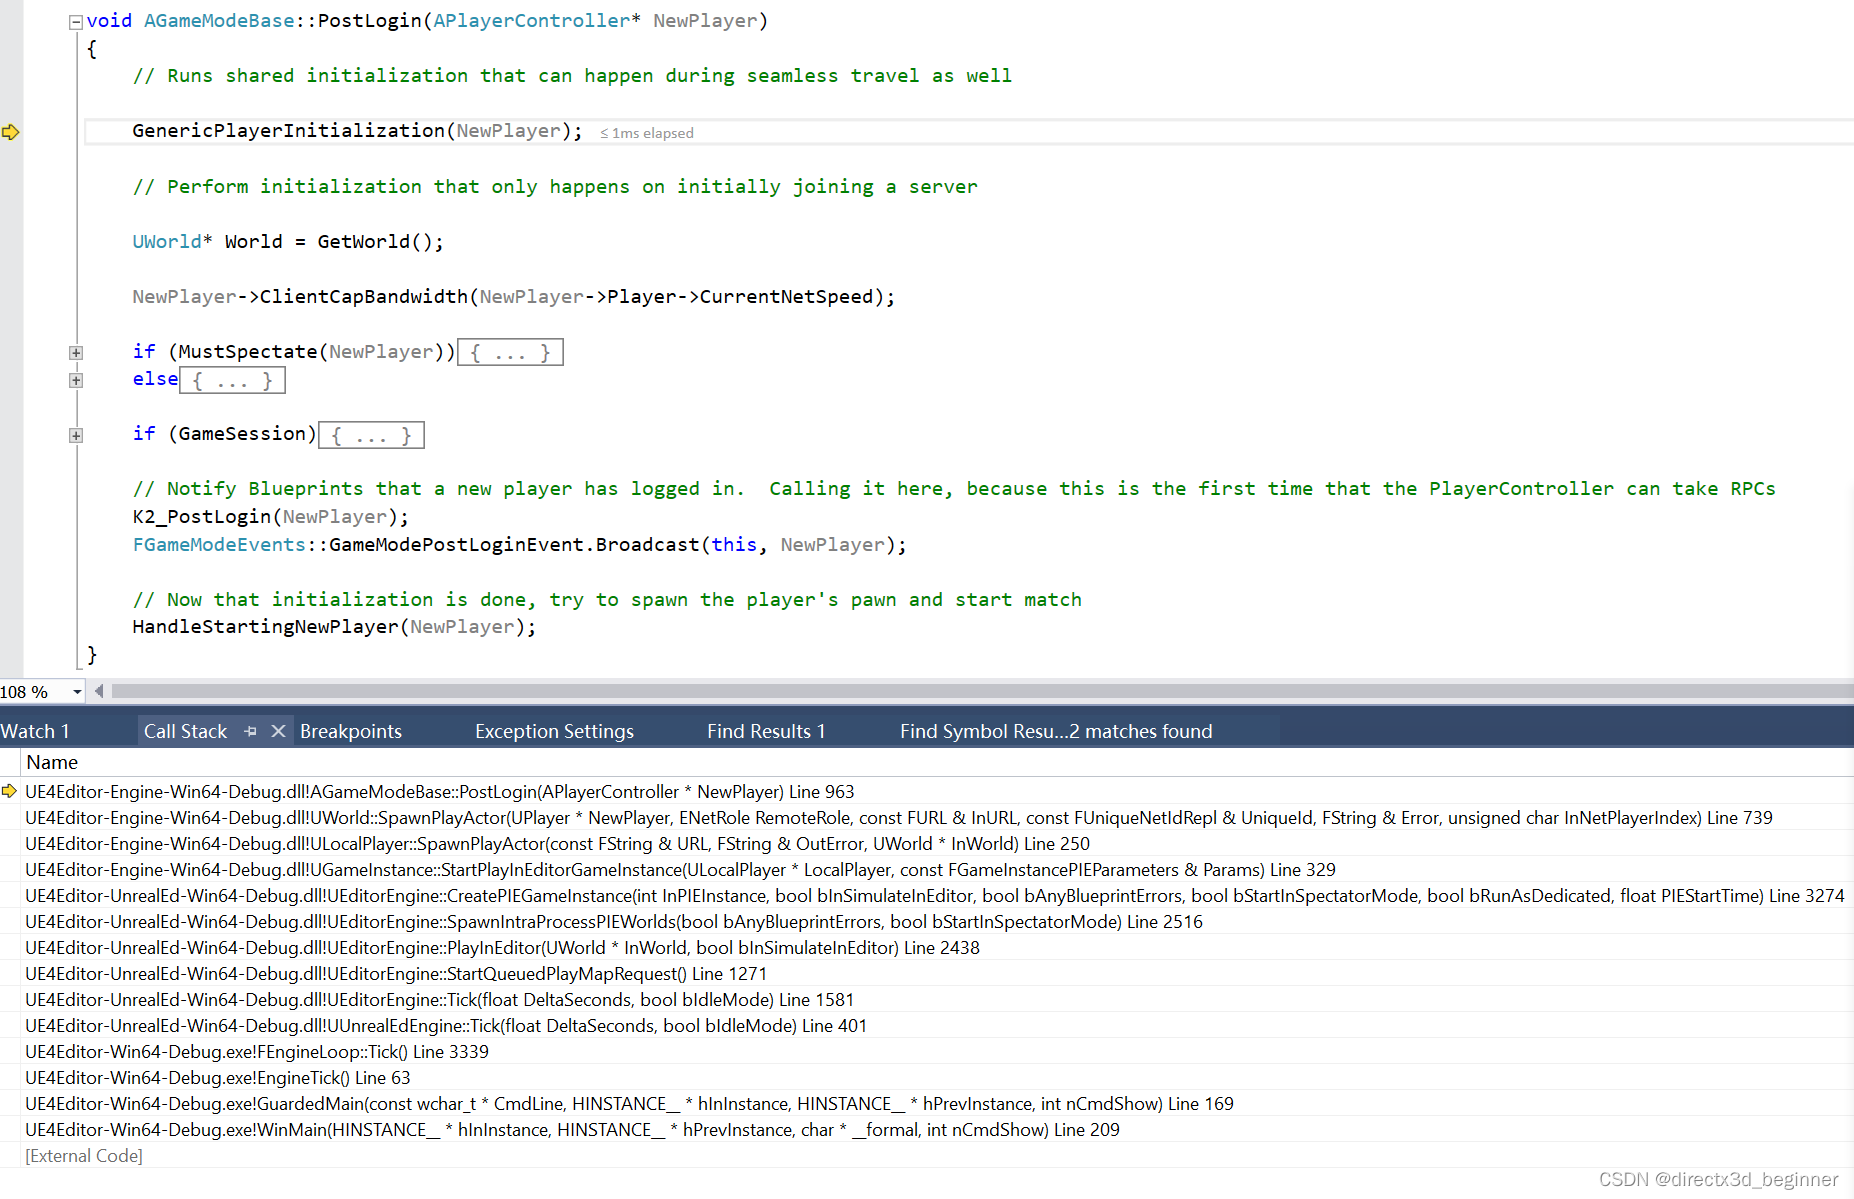
Task: Select the UEditorEngine::Tick stack frame
Action: (440, 999)
